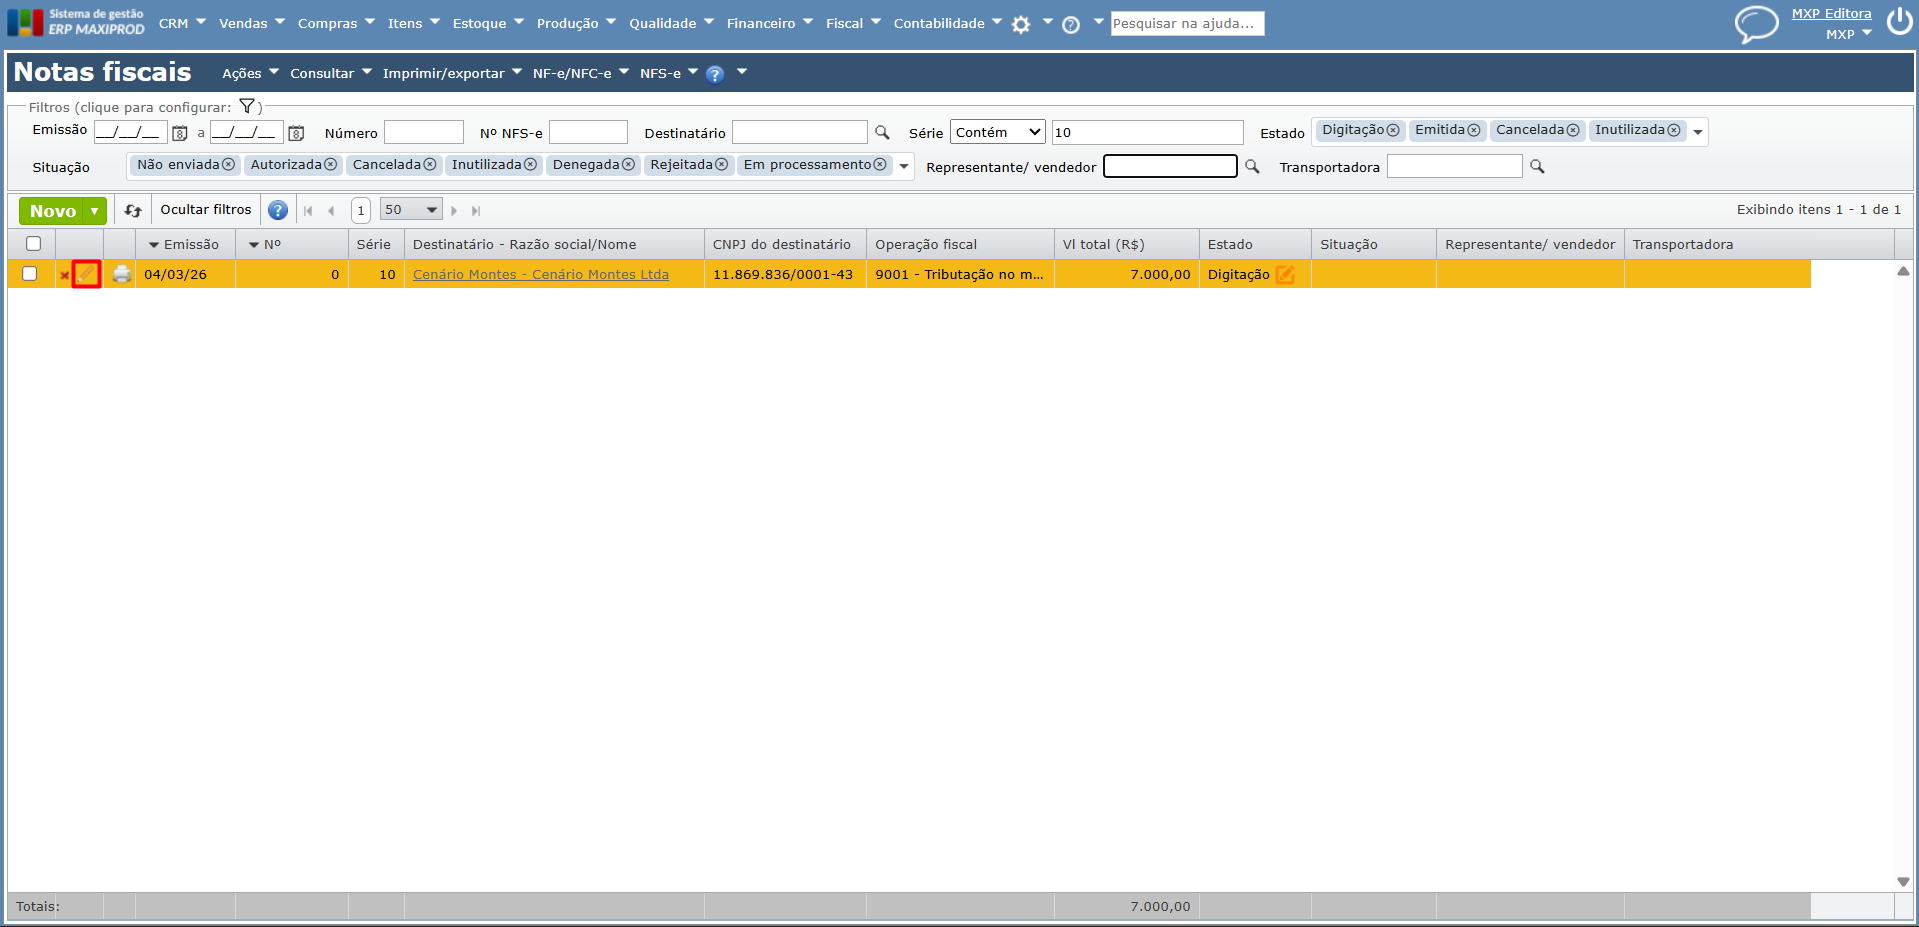
Task: Open the Fiscal menu
Action: pos(853,23)
